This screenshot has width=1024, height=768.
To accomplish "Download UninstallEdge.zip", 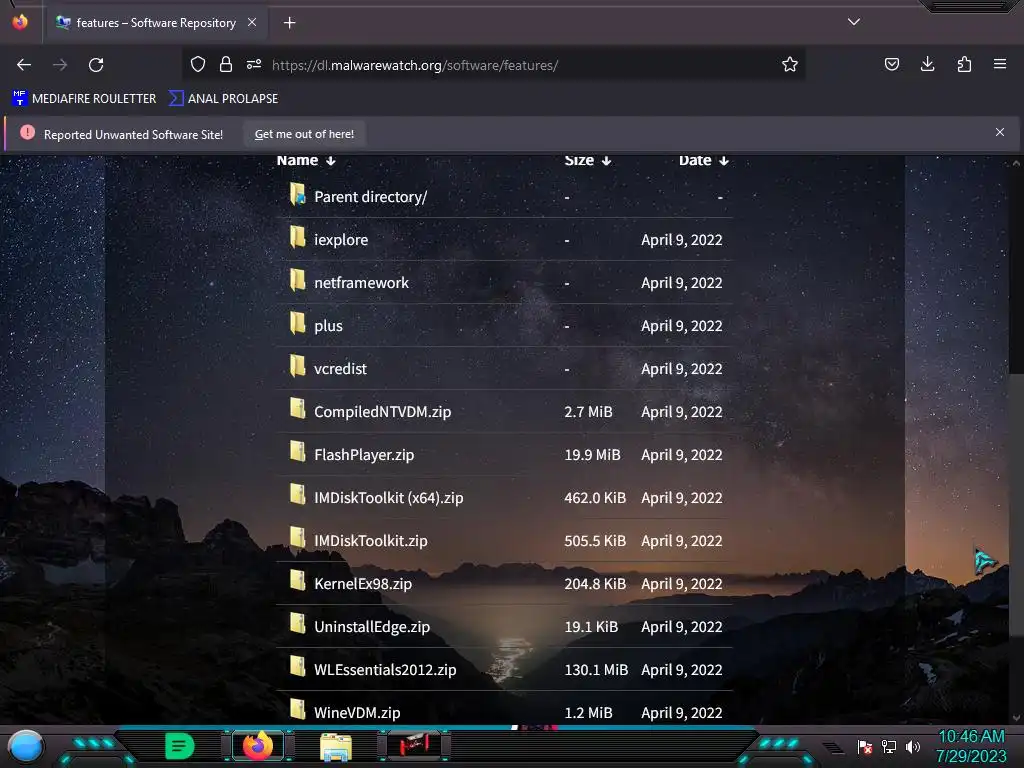I will pyautogui.click(x=372, y=627).
